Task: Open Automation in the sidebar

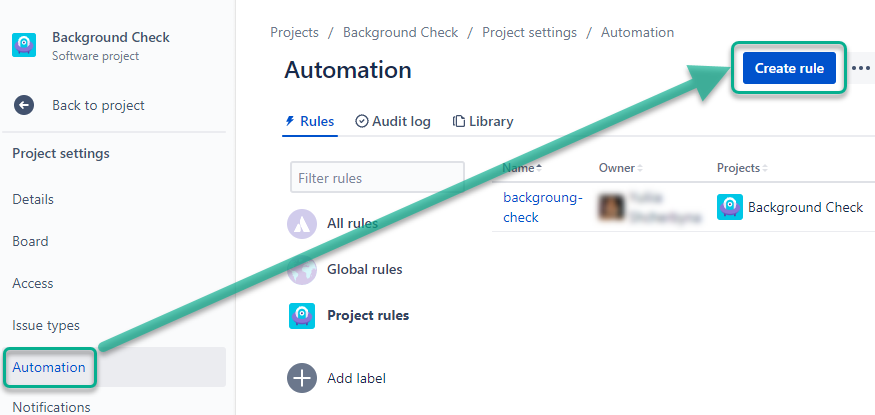Action: pos(49,367)
